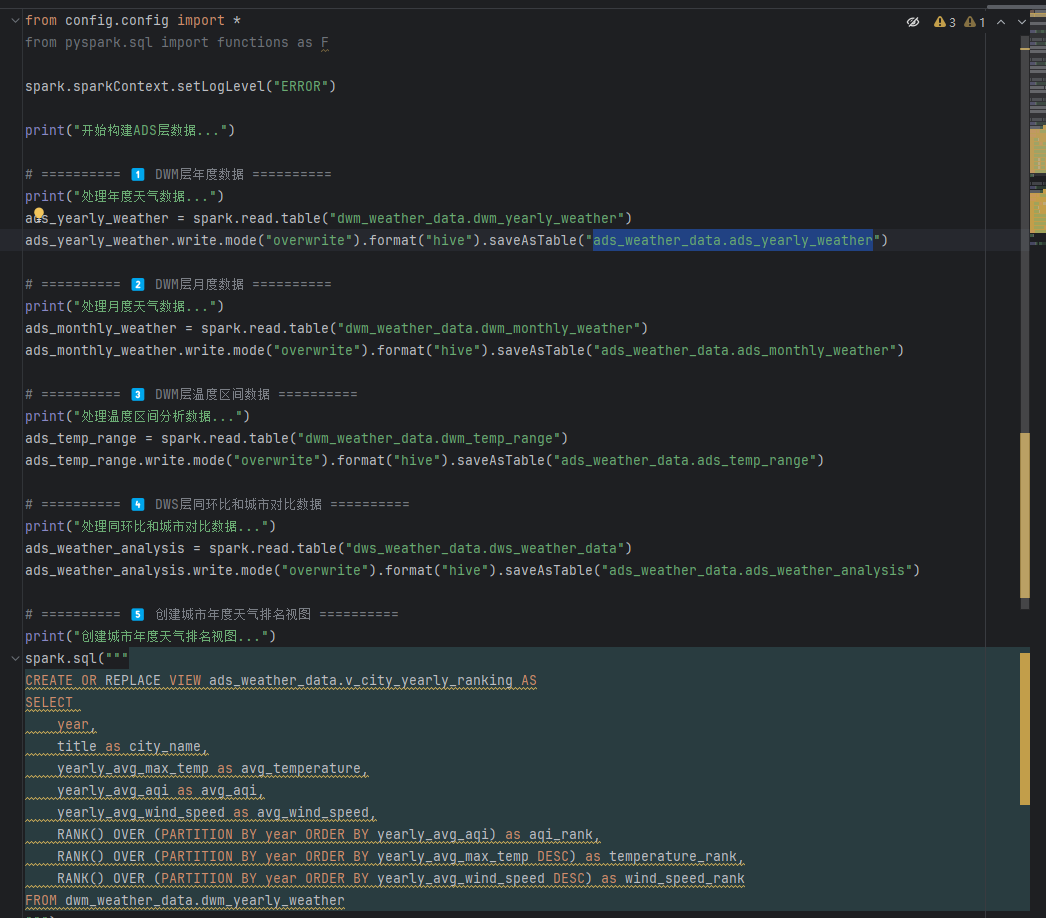Click the 'FROM dwm_weather_data.dwm_yearly_weather' line
This screenshot has height=918, width=1046.
click(x=185, y=901)
